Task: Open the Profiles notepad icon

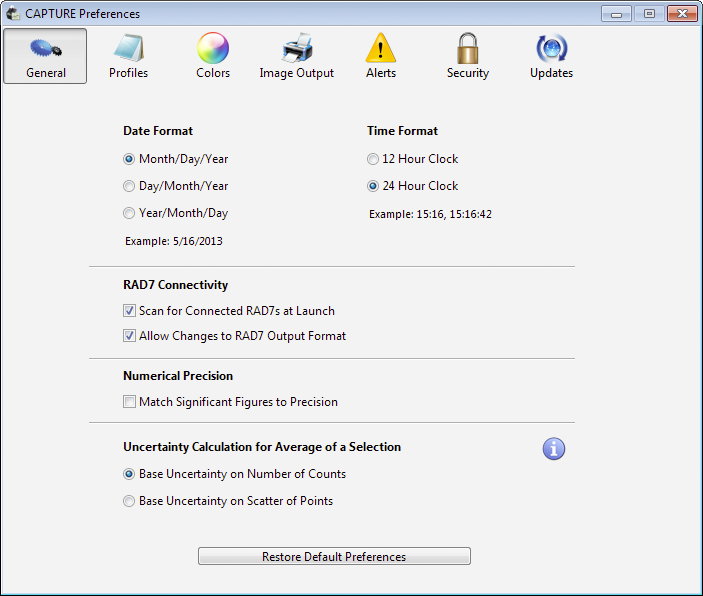Action: pos(129,48)
